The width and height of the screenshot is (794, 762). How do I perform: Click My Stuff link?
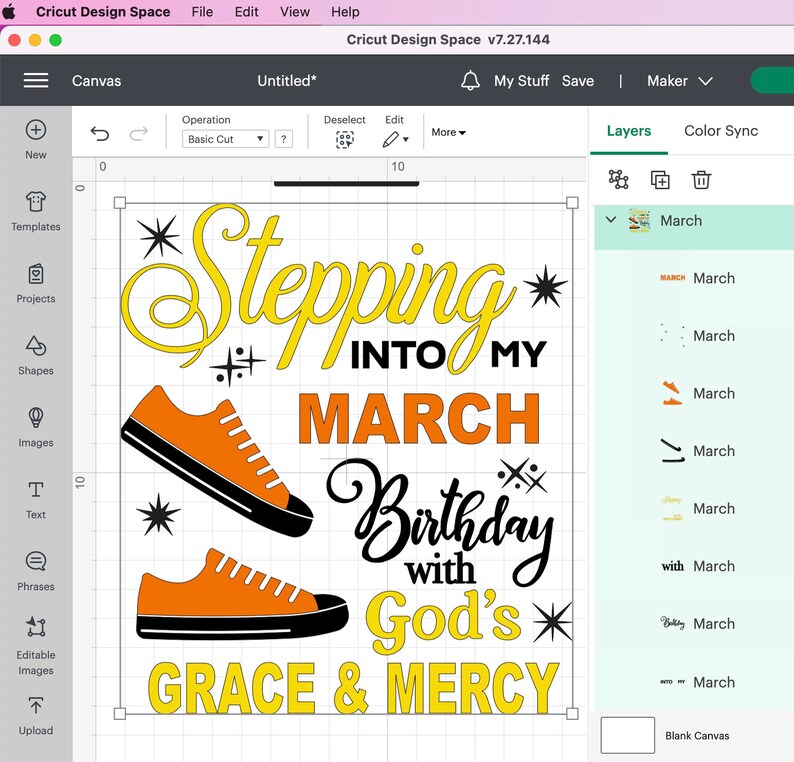click(x=522, y=81)
